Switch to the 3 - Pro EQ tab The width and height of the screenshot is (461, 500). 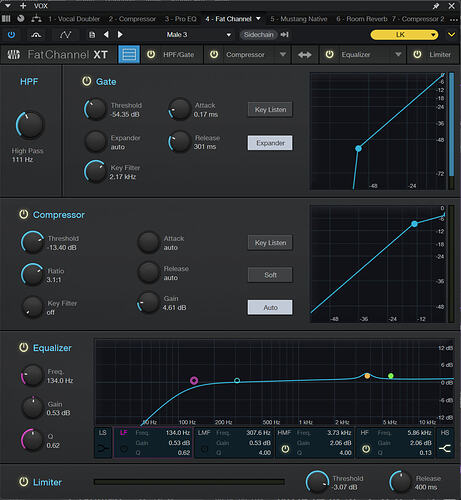tap(180, 19)
